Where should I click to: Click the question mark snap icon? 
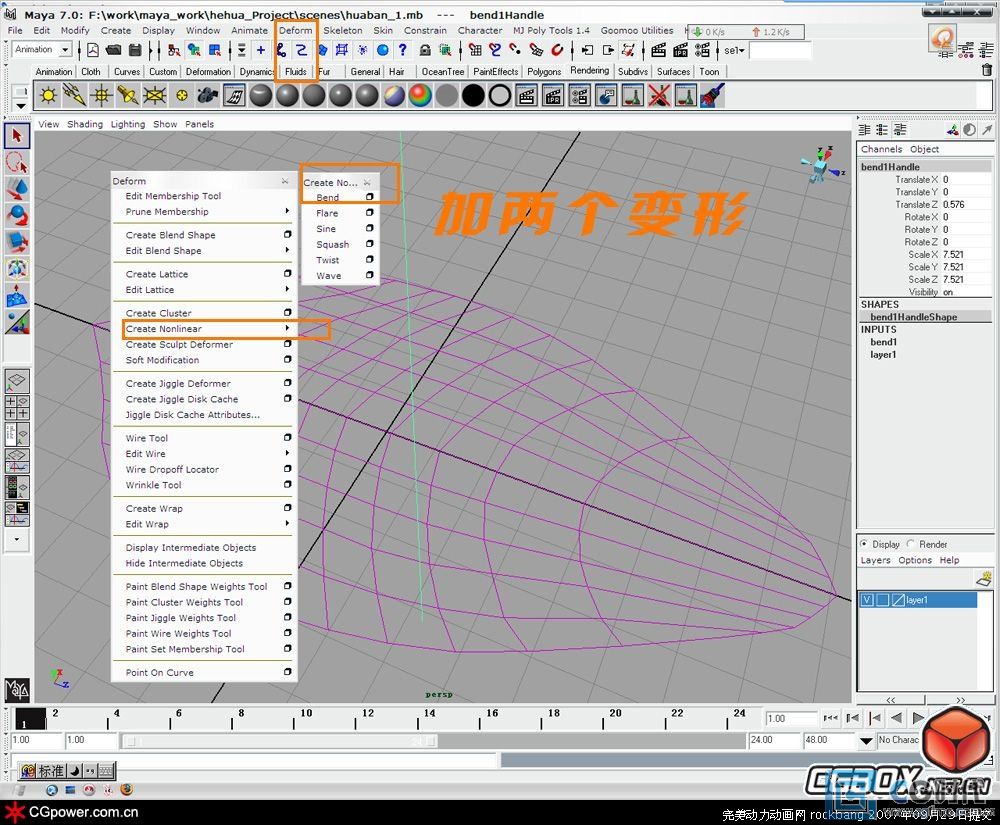click(402, 50)
